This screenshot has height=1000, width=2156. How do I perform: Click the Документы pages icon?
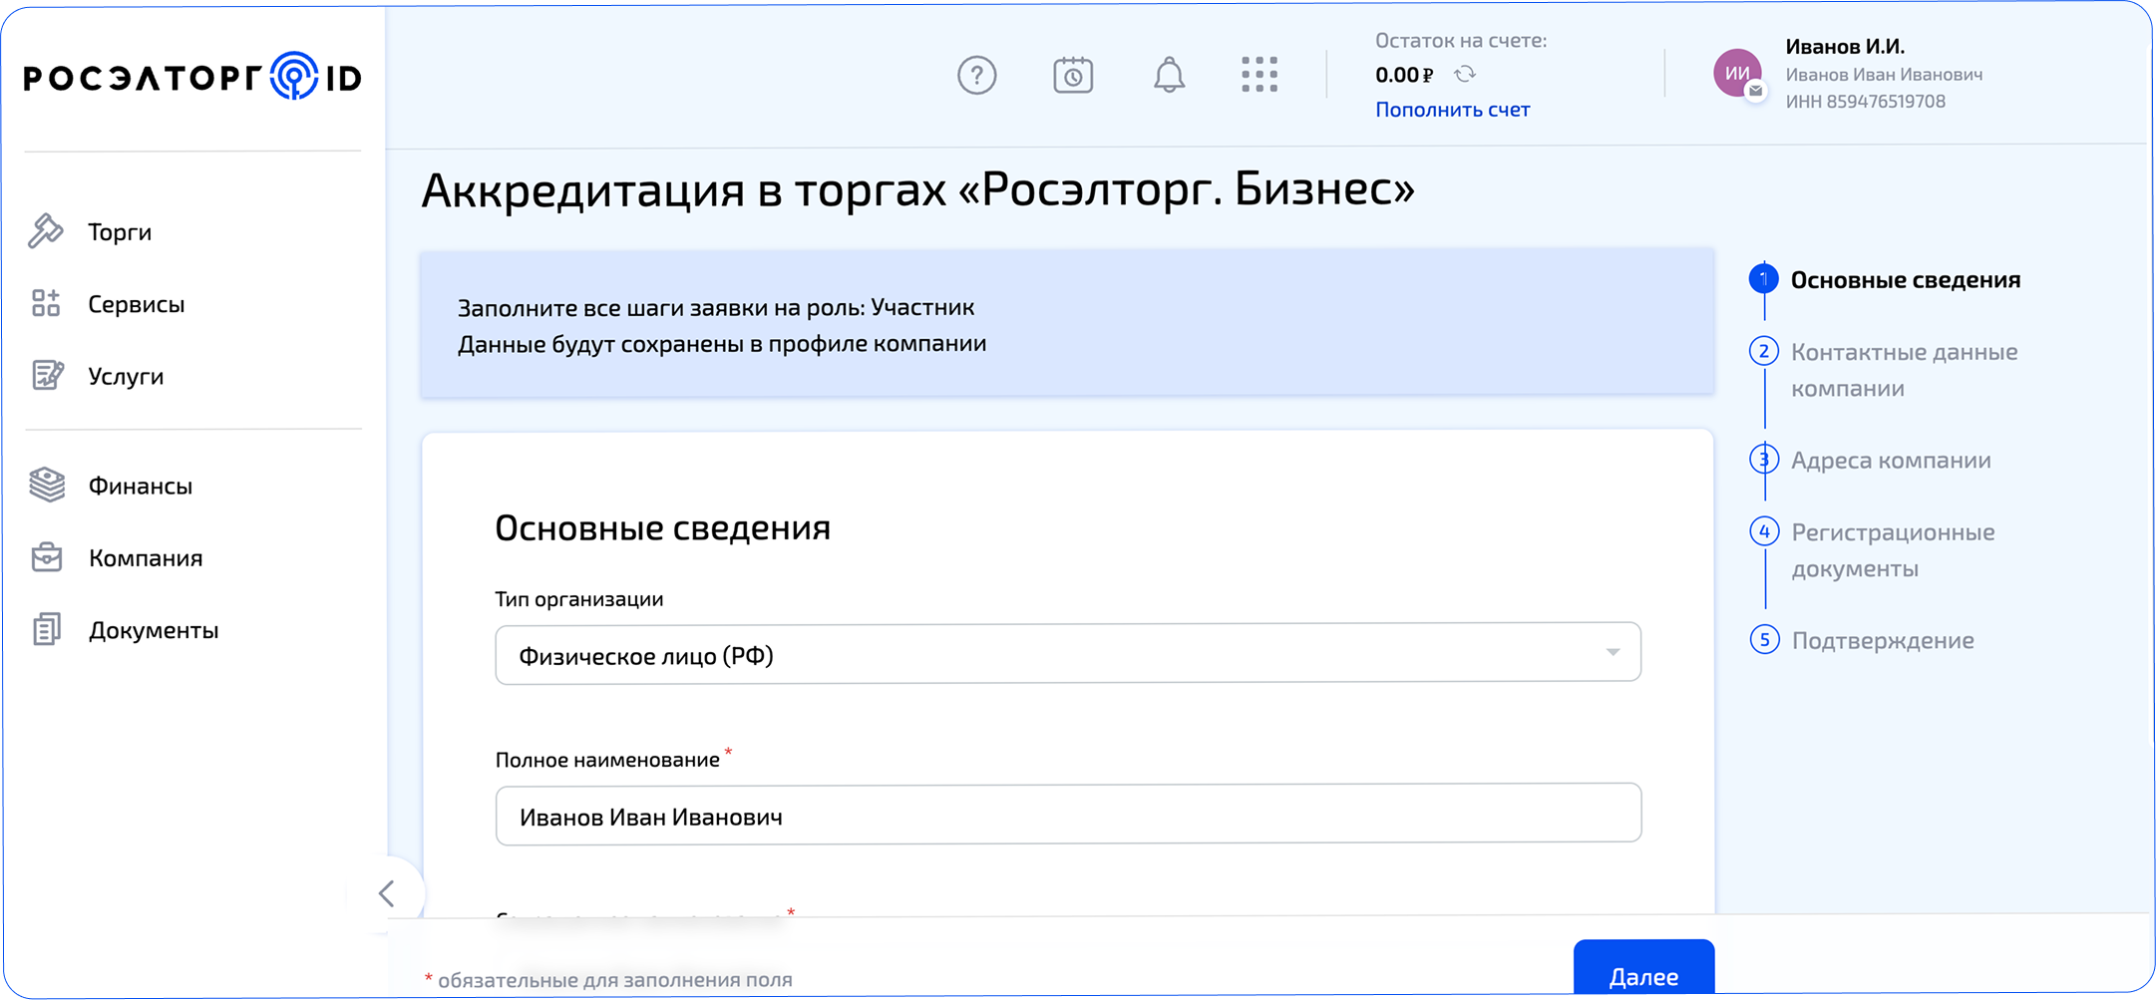[47, 629]
